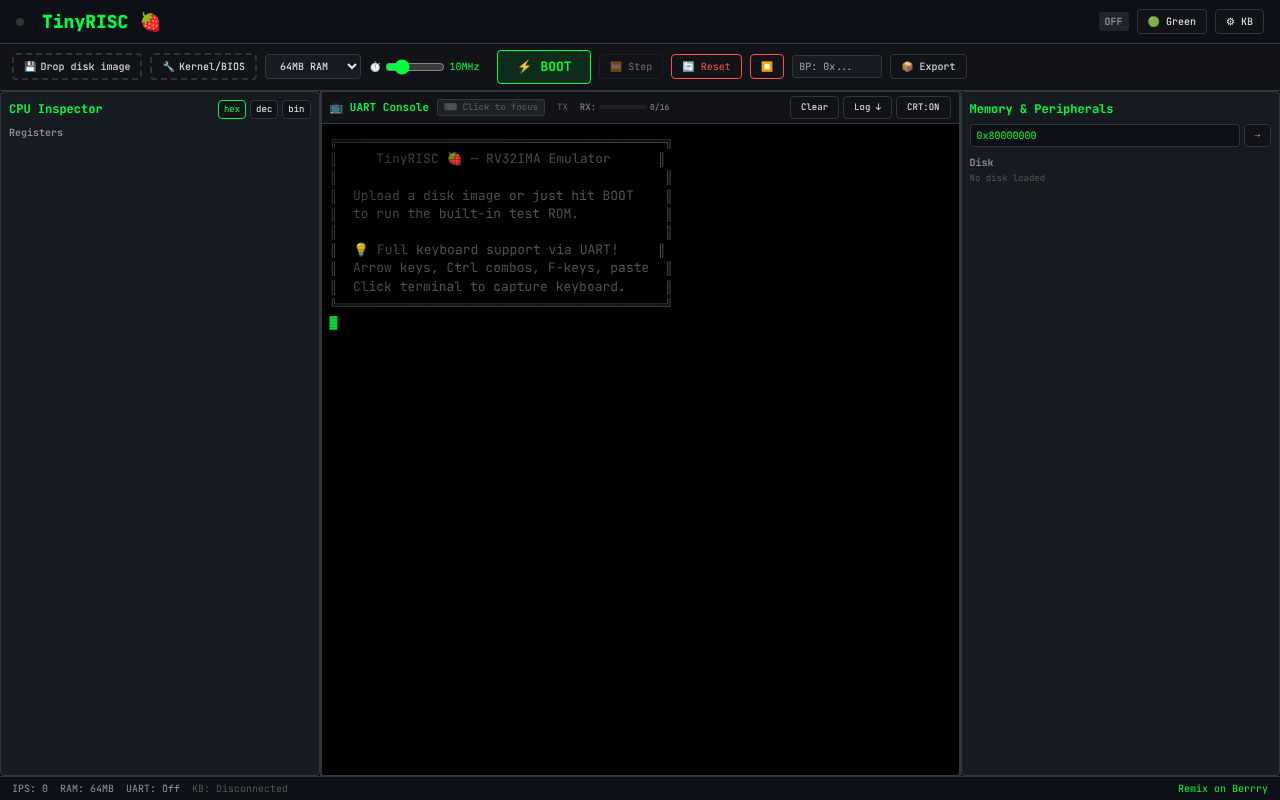The height and width of the screenshot is (800, 1280).
Task: Adjust the CPU clock speed slider
Action: coord(415,67)
